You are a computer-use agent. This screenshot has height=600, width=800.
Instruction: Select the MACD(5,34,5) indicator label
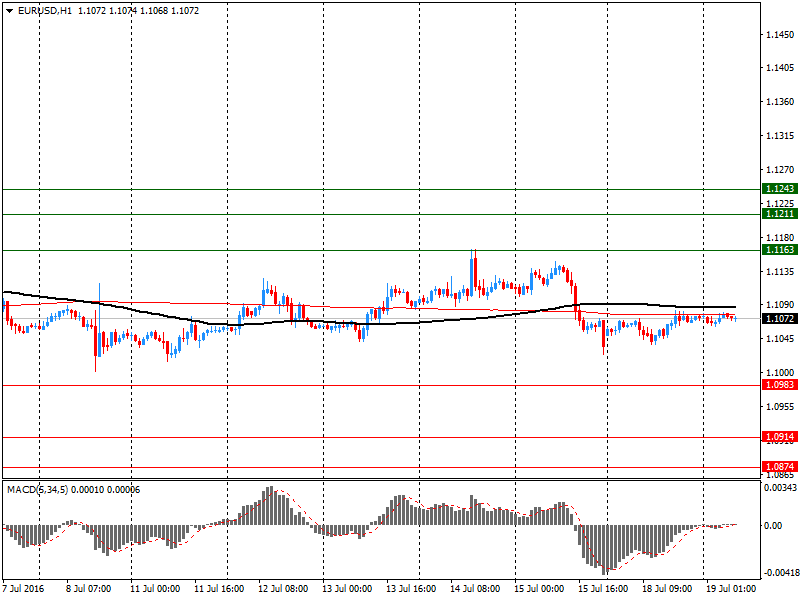37,490
